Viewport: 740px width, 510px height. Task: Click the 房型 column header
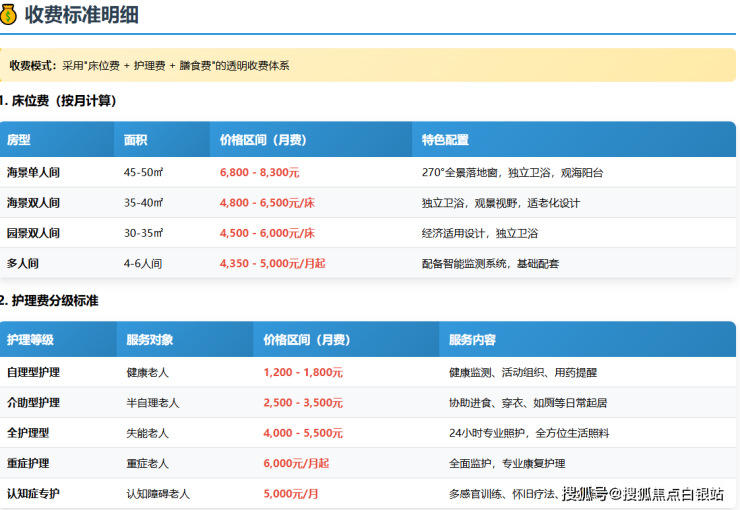pos(19,140)
